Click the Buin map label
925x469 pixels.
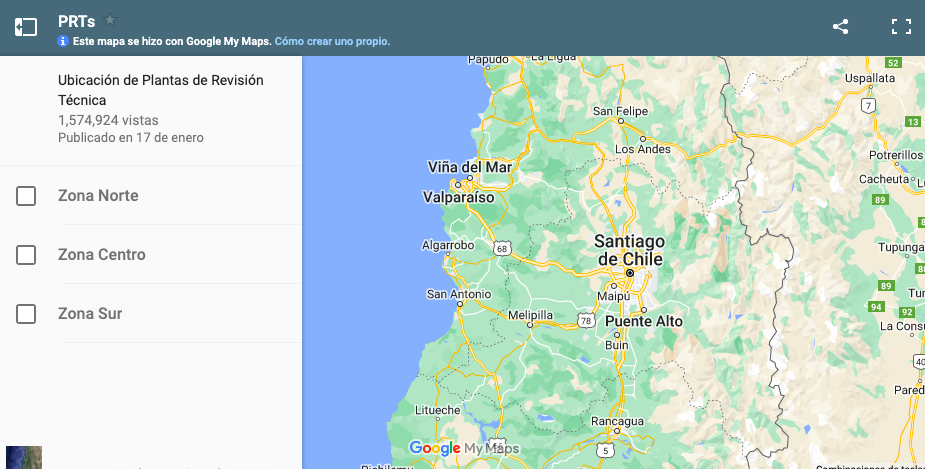616,345
